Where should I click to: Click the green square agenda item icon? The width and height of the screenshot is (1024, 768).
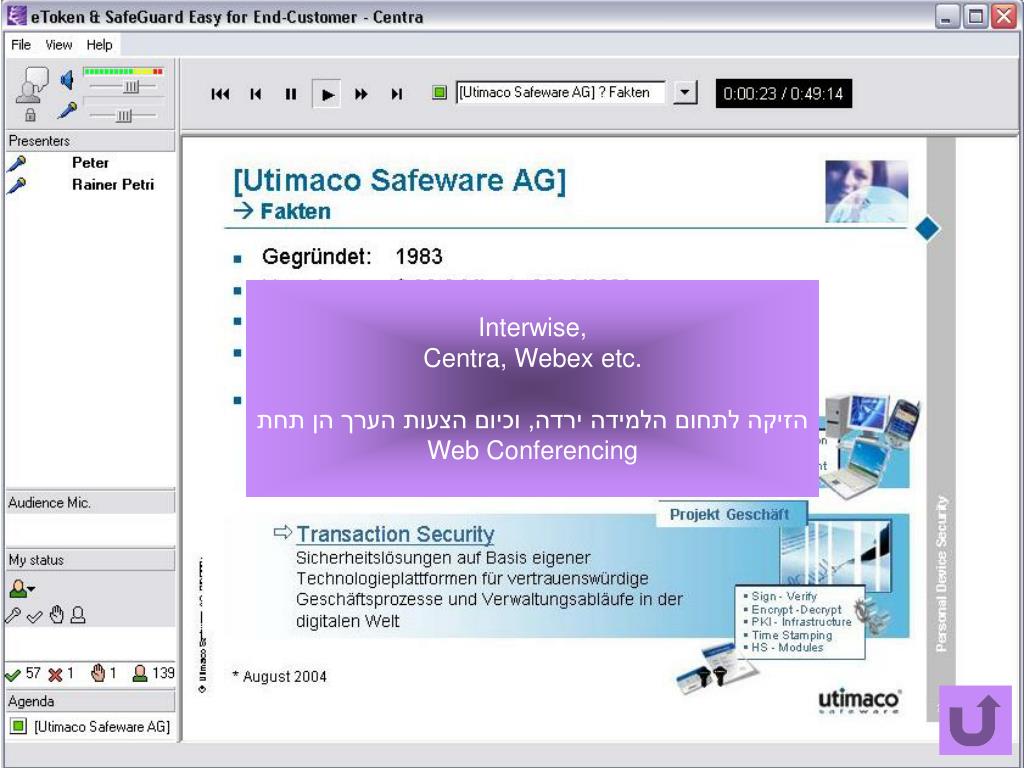18,726
